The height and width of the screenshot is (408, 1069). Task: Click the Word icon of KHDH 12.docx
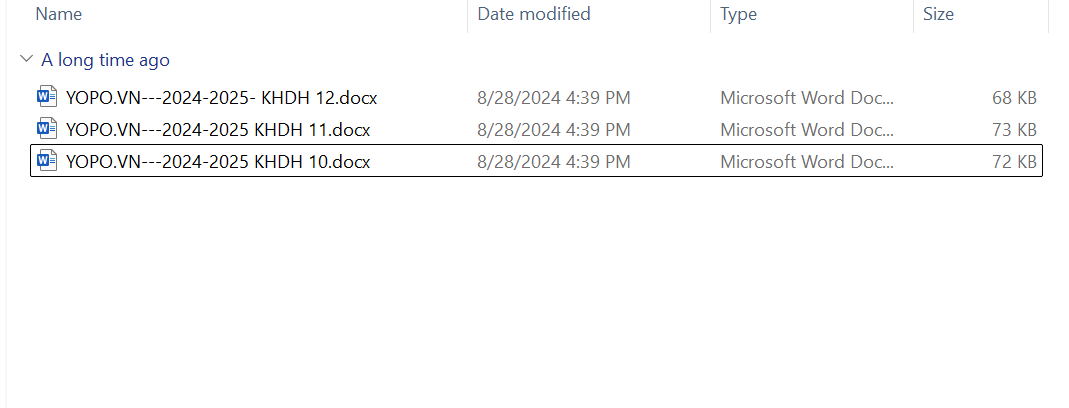tap(46, 97)
